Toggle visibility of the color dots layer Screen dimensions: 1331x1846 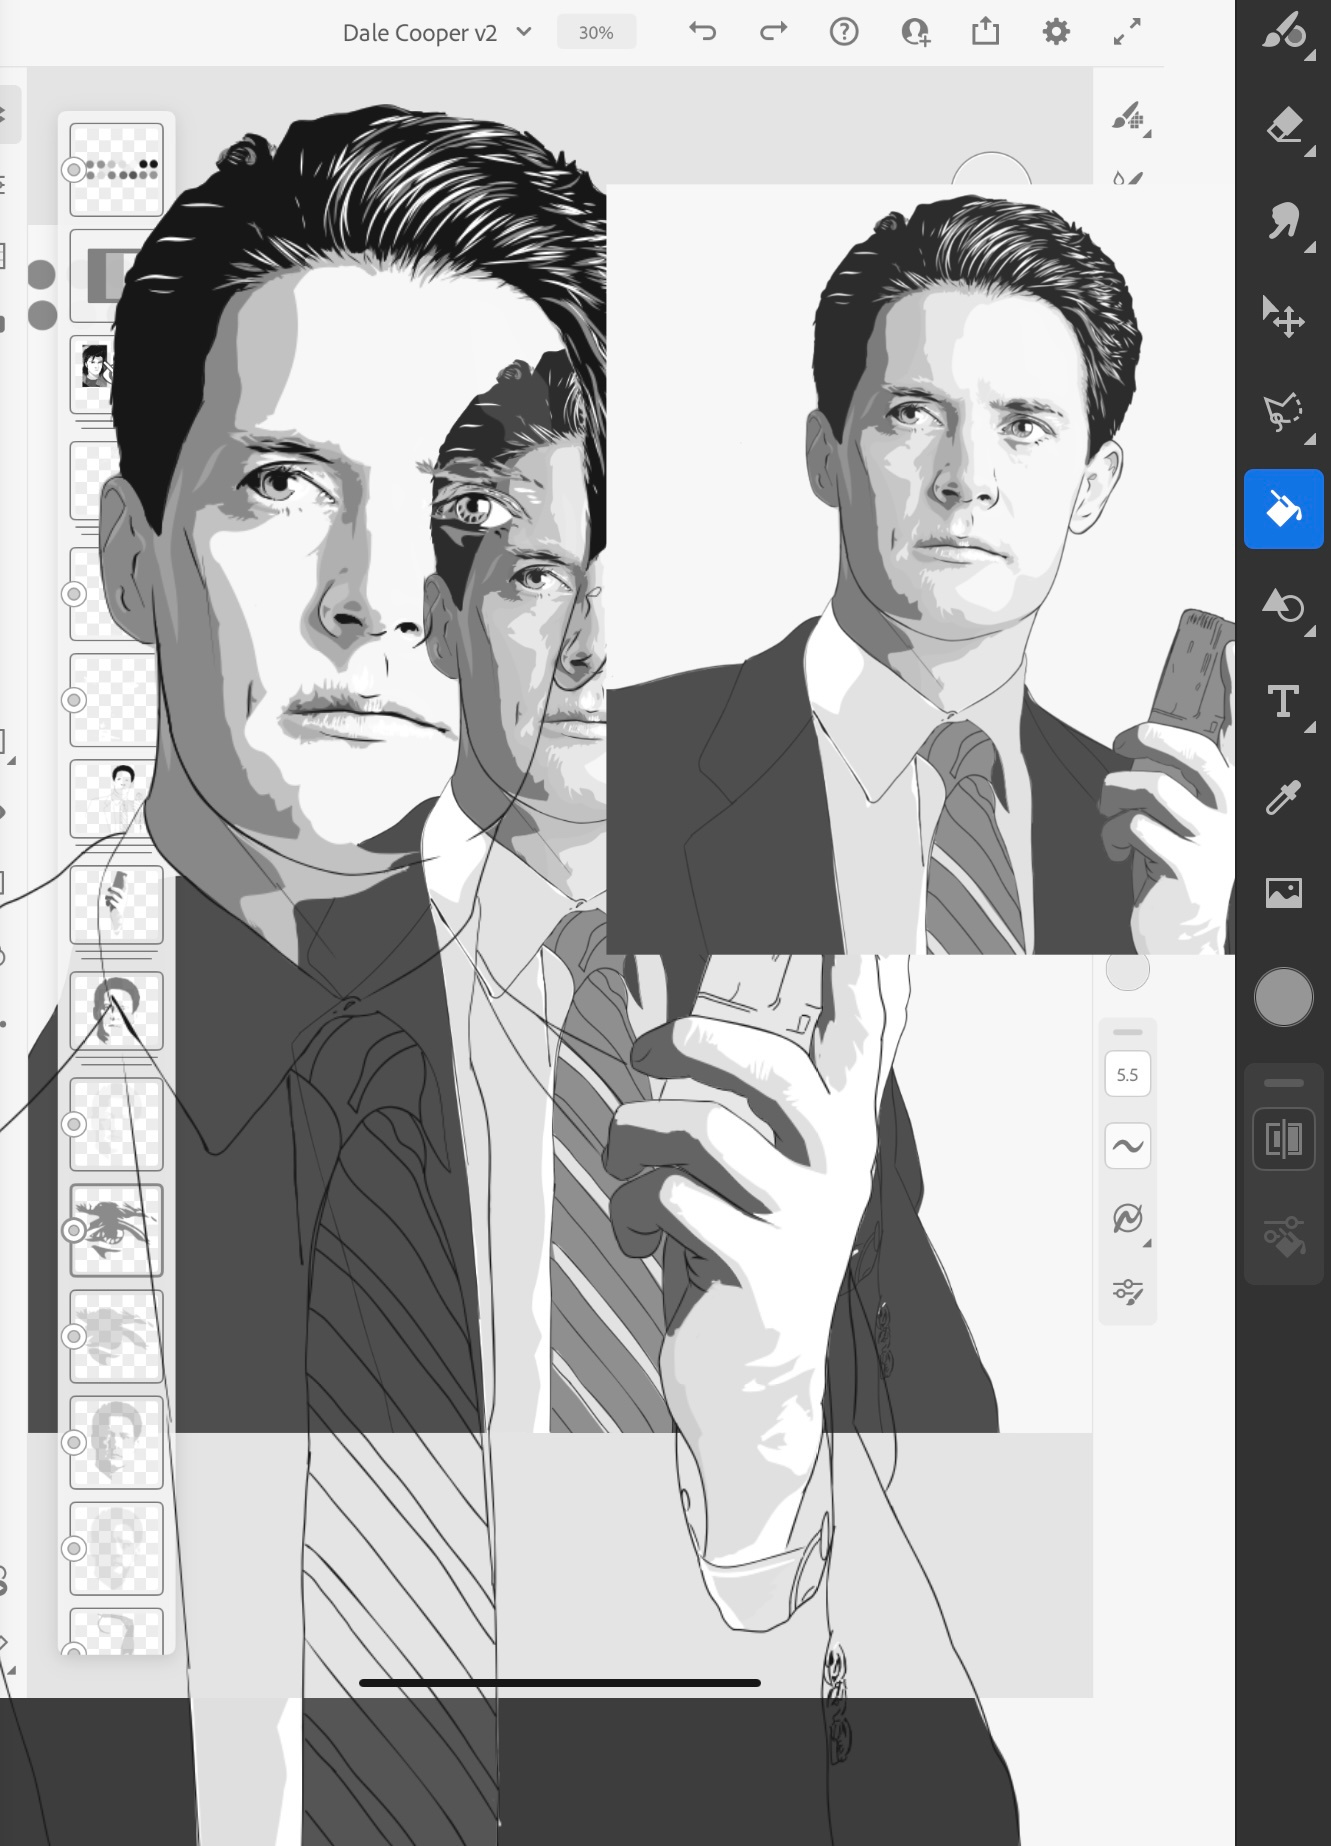coord(73,170)
